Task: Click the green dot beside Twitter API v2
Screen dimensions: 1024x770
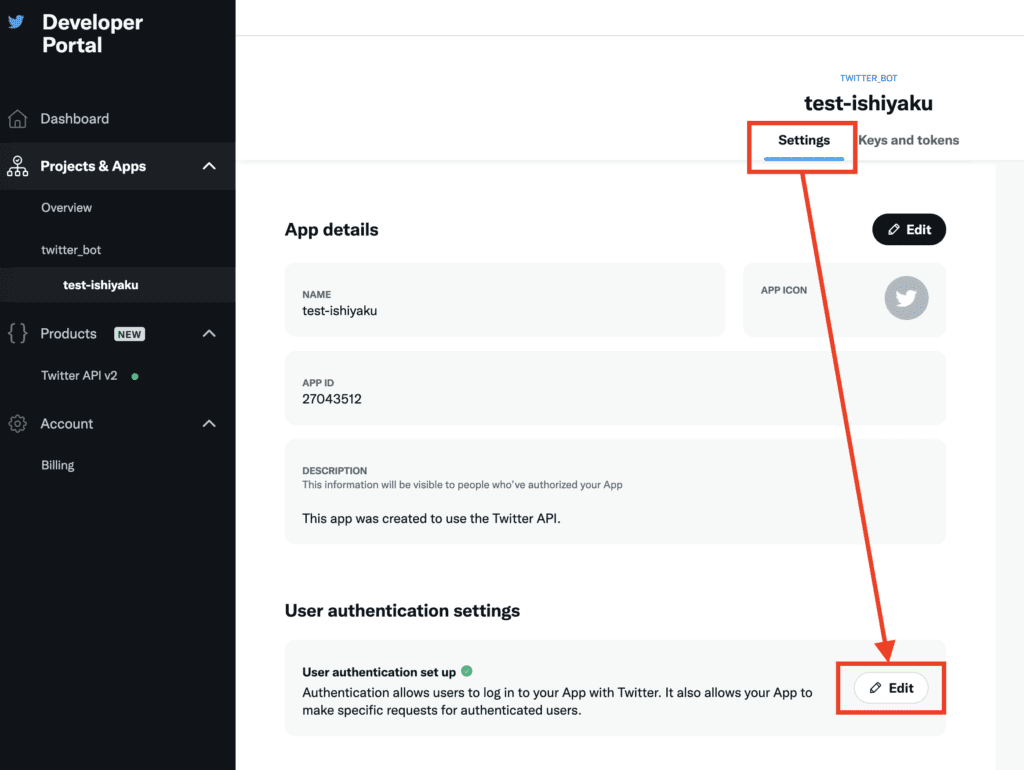Action: click(135, 377)
